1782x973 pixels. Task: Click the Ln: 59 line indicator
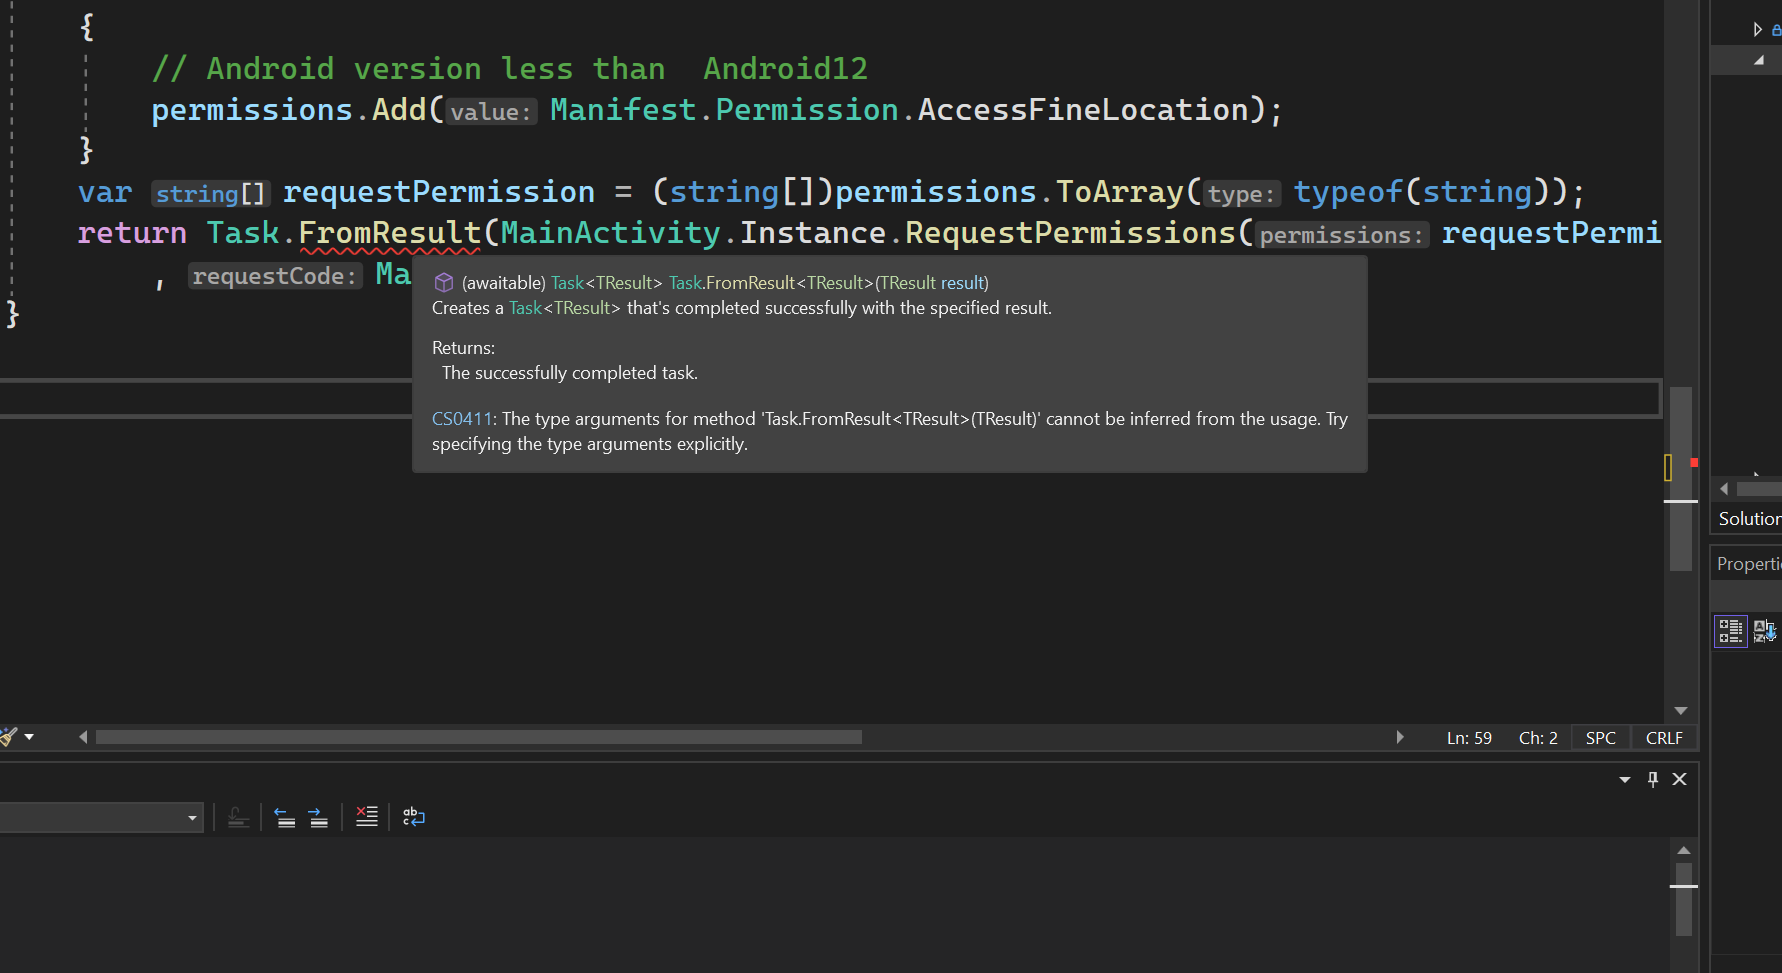pyautogui.click(x=1469, y=737)
